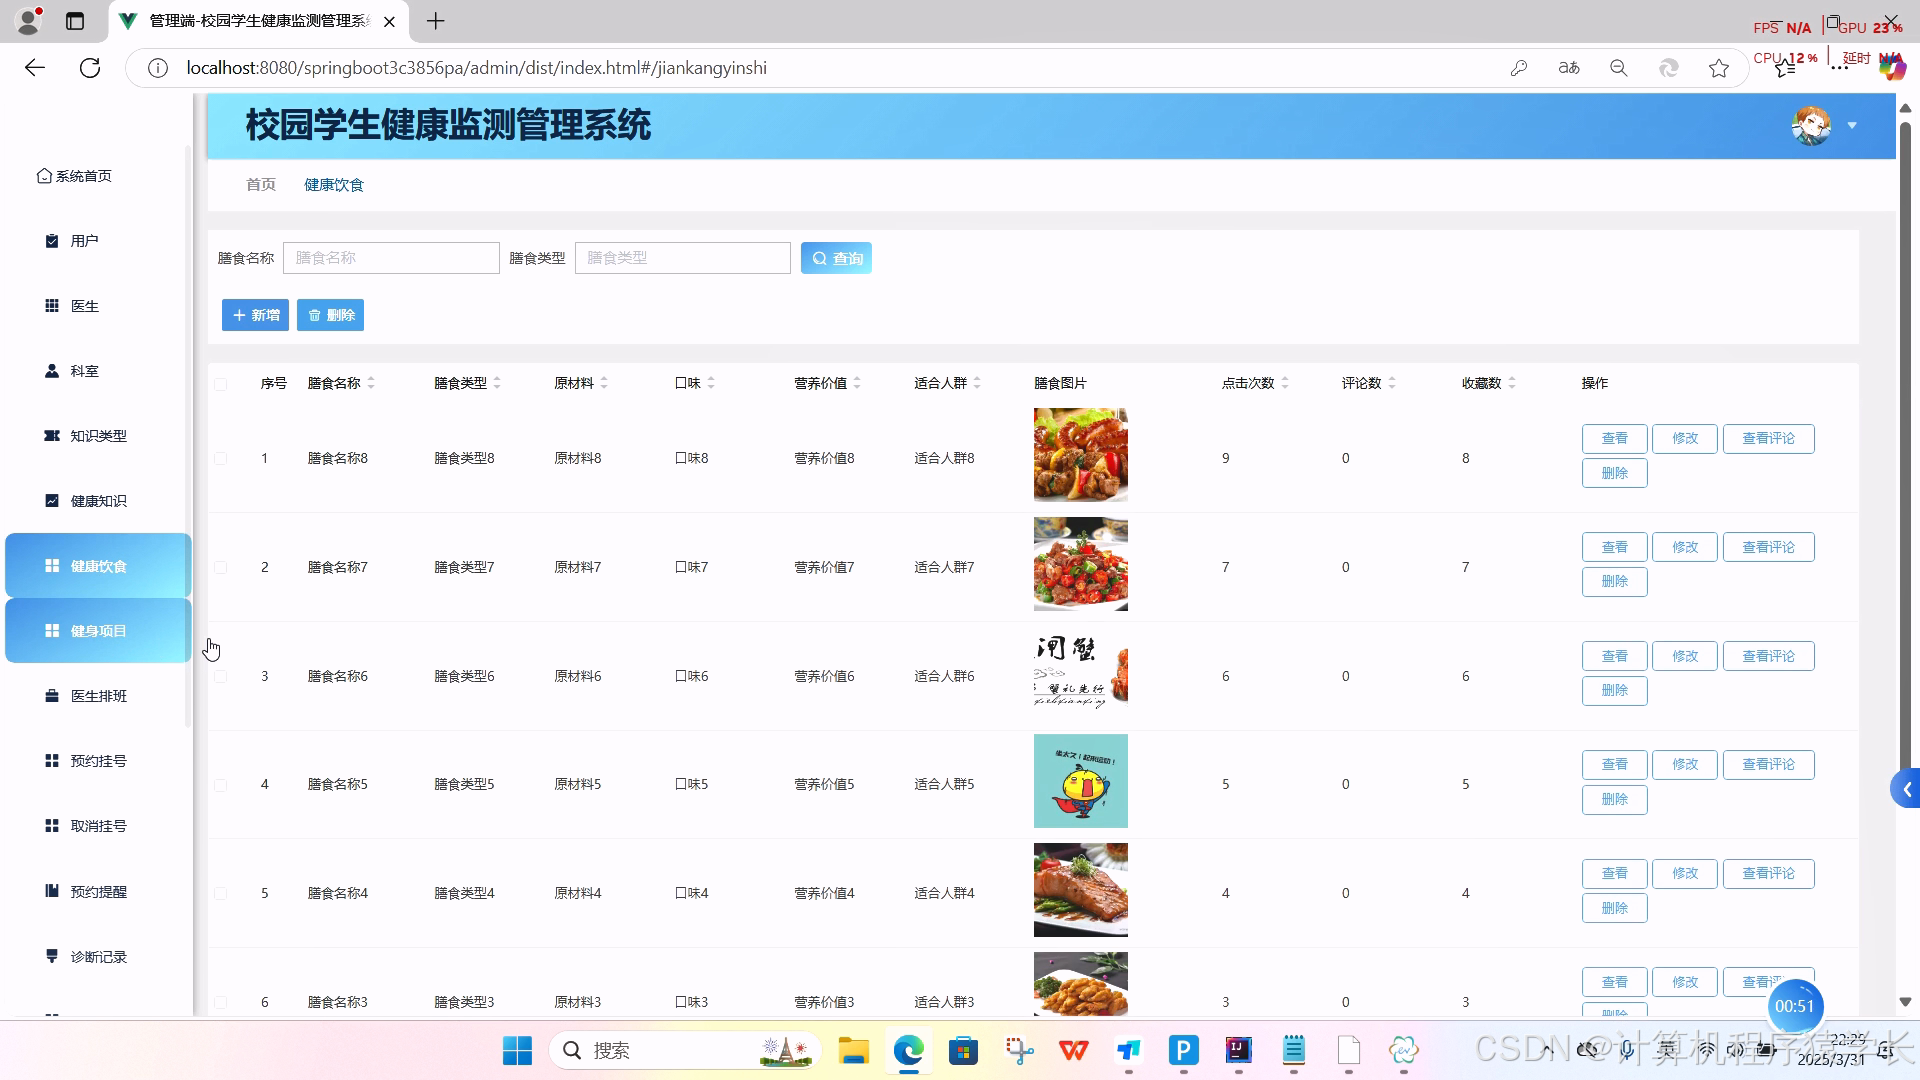Select the 健身项目 sidebar entry
The image size is (1920, 1080).
96,630
